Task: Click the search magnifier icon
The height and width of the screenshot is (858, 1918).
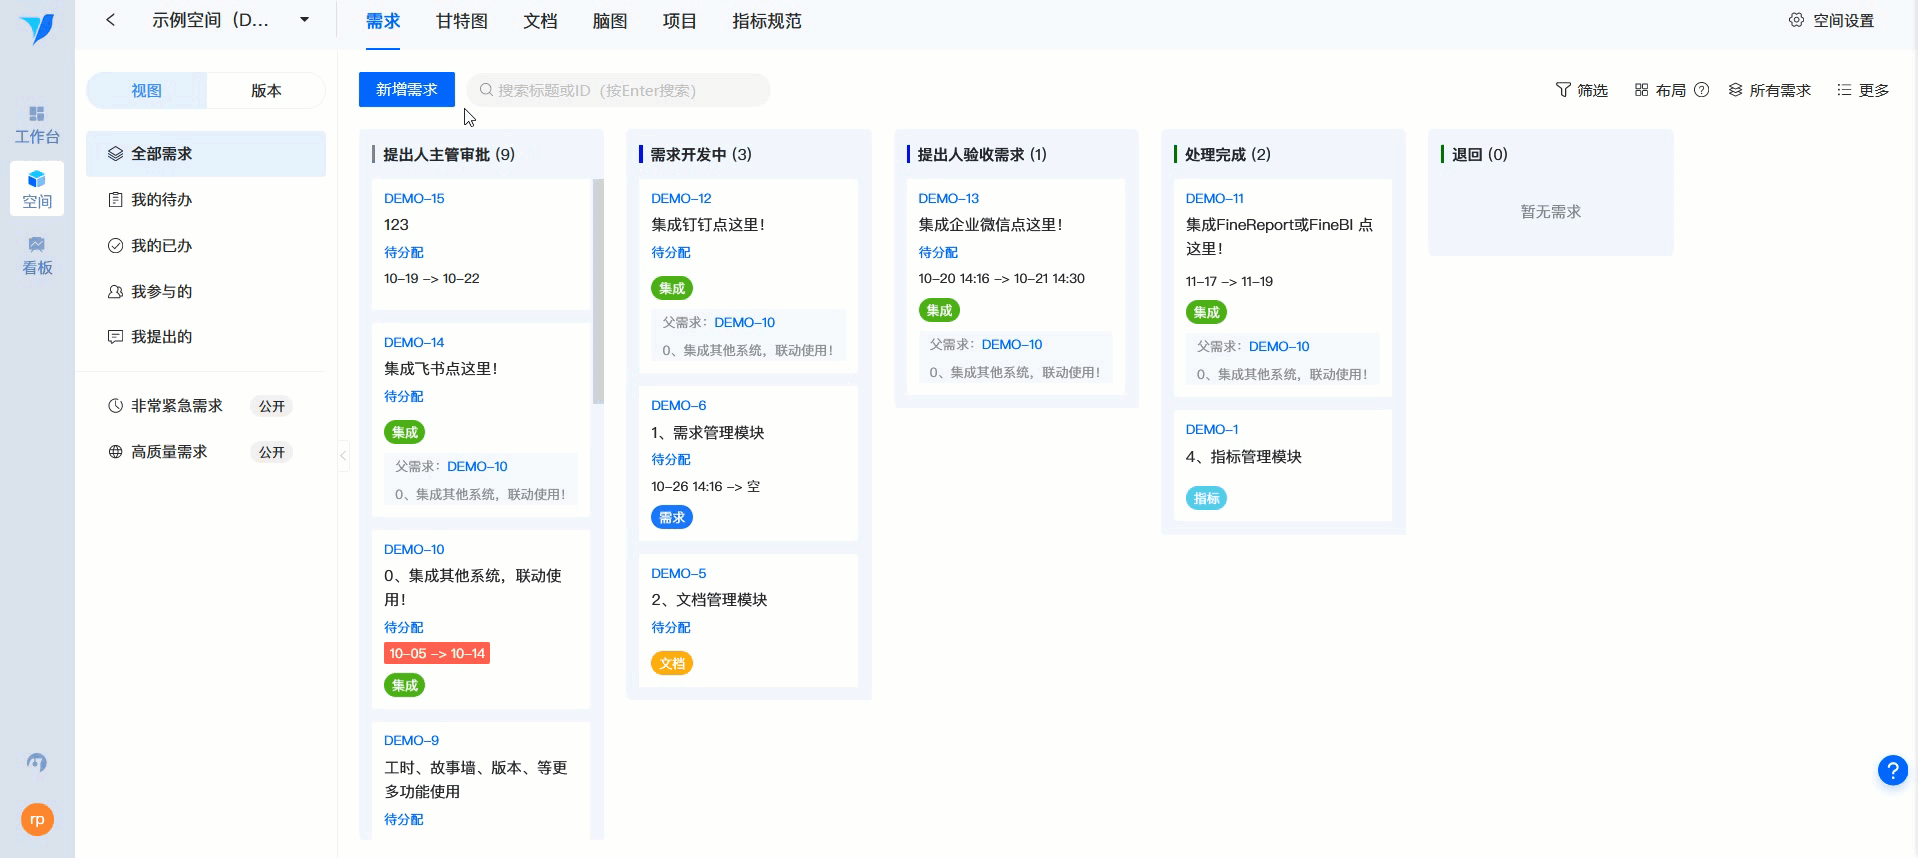Action: click(486, 90)
